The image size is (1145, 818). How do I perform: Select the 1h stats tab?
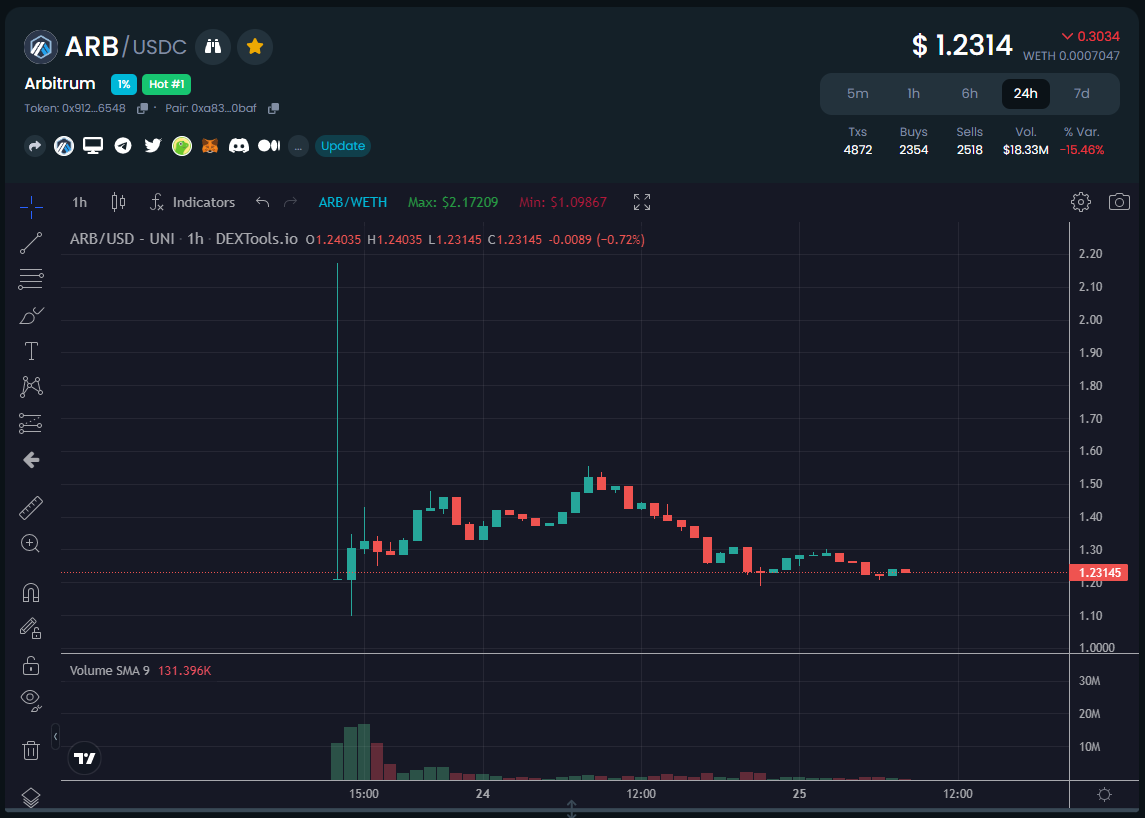(x=914, y=93)
